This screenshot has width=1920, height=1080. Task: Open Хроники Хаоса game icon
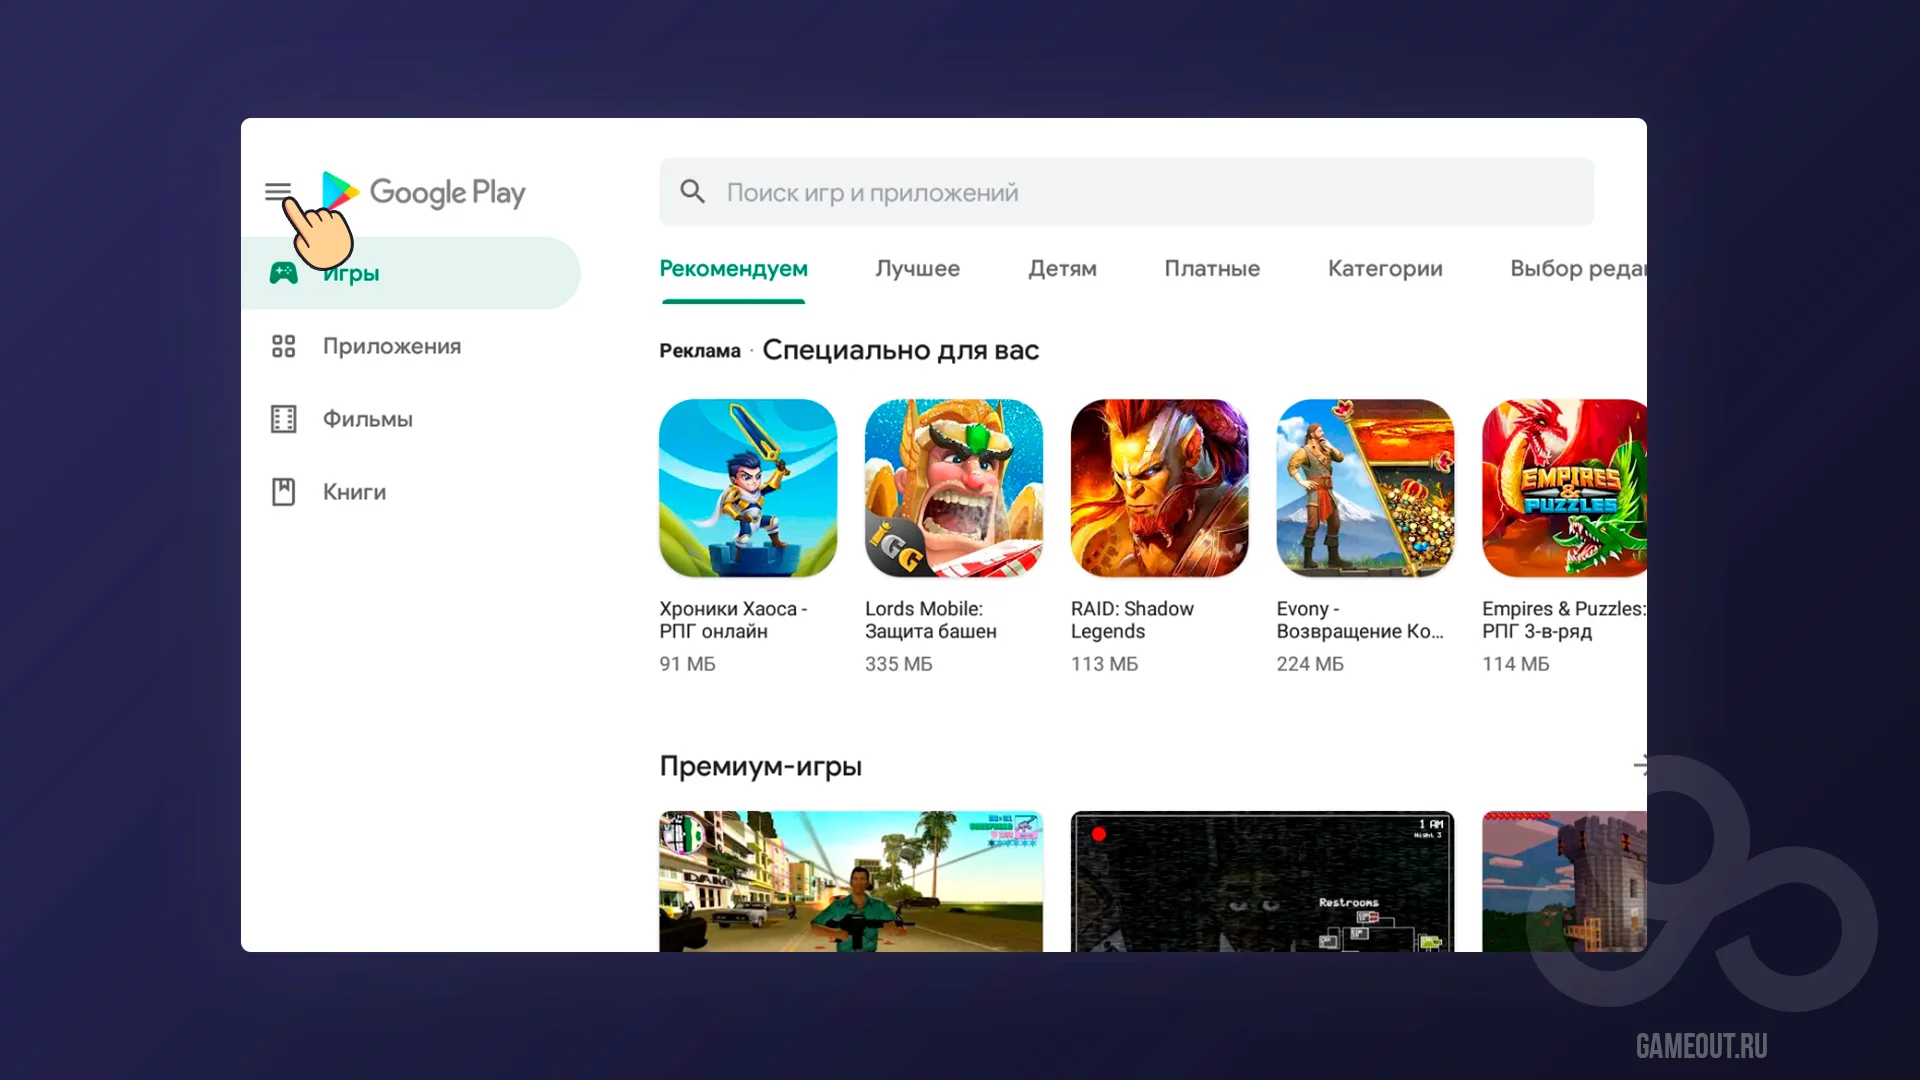pyautogui.click(x=747, y=488)
